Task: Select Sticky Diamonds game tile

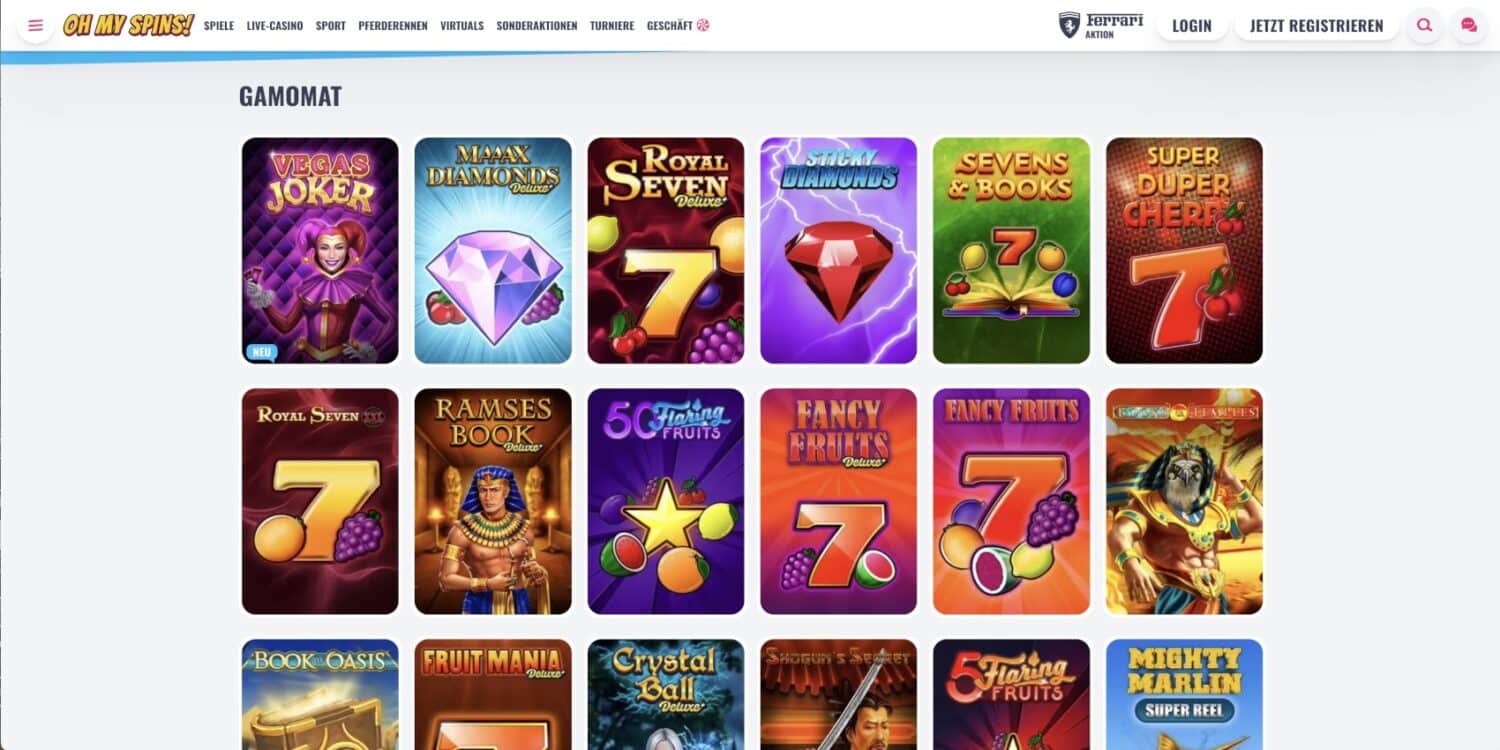Action: coord(839,250)
